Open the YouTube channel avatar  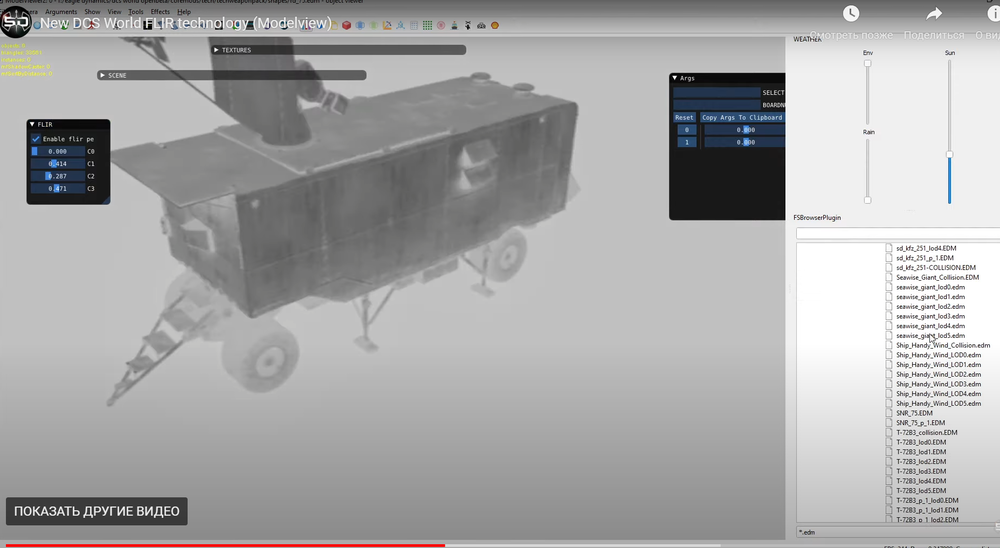15,23
